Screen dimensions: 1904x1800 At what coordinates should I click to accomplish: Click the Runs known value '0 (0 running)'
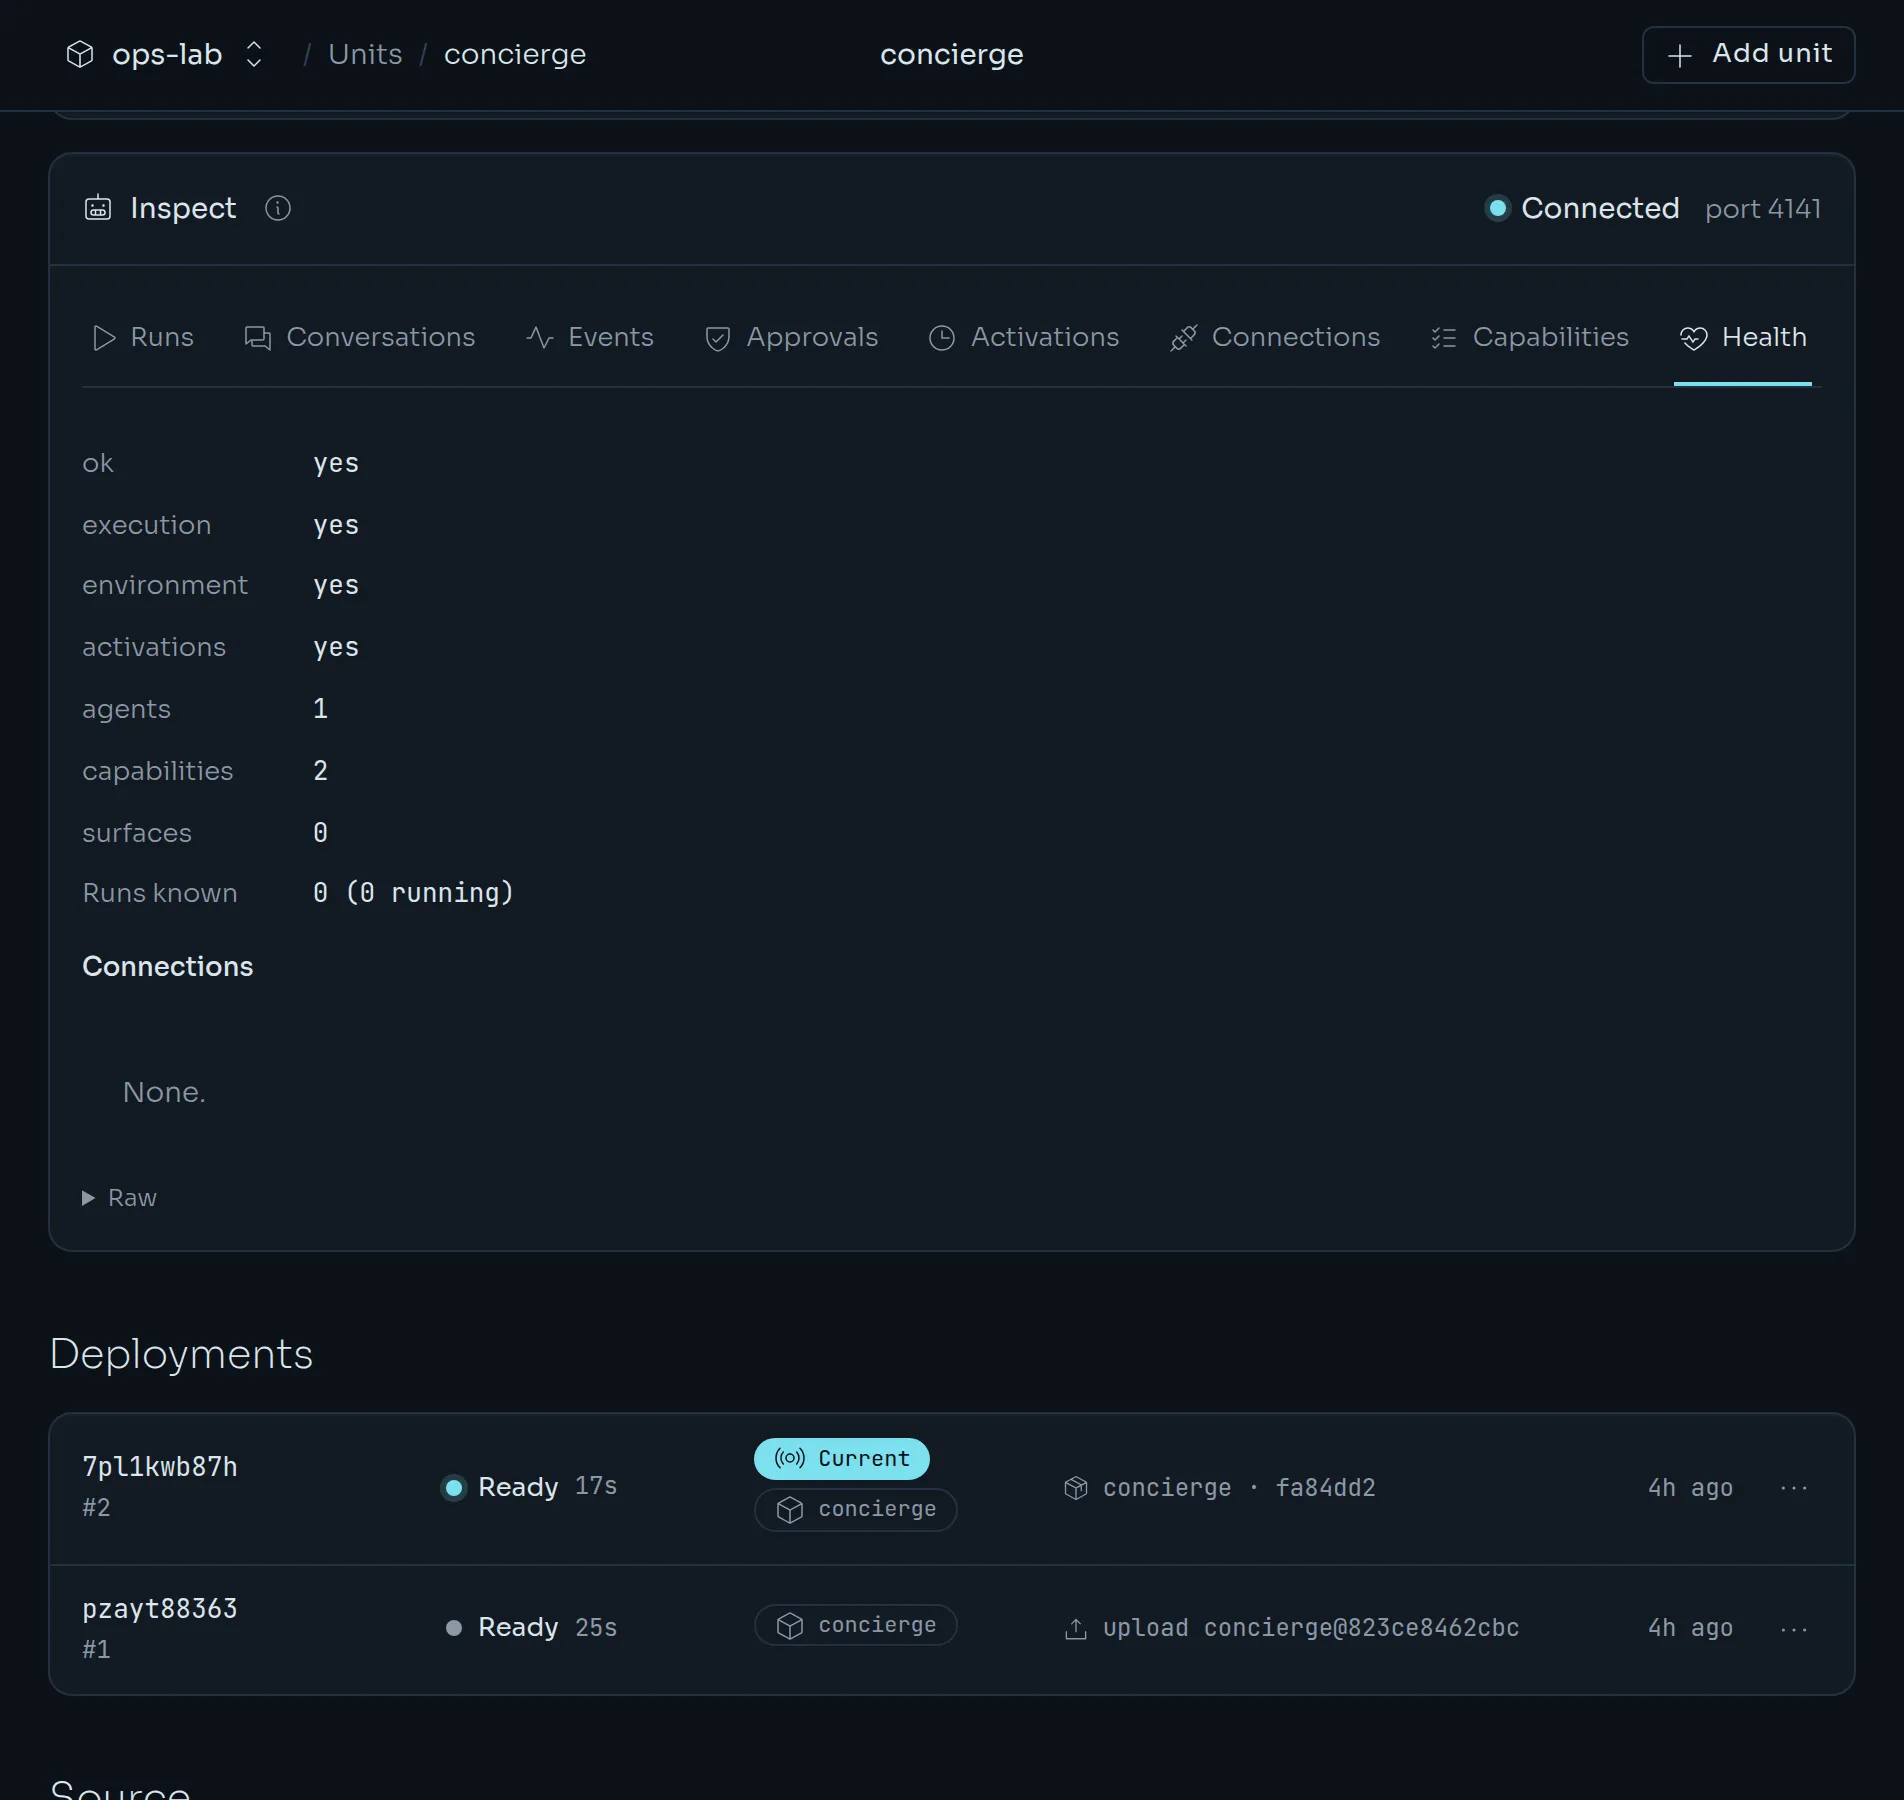(x=413, y=893)
